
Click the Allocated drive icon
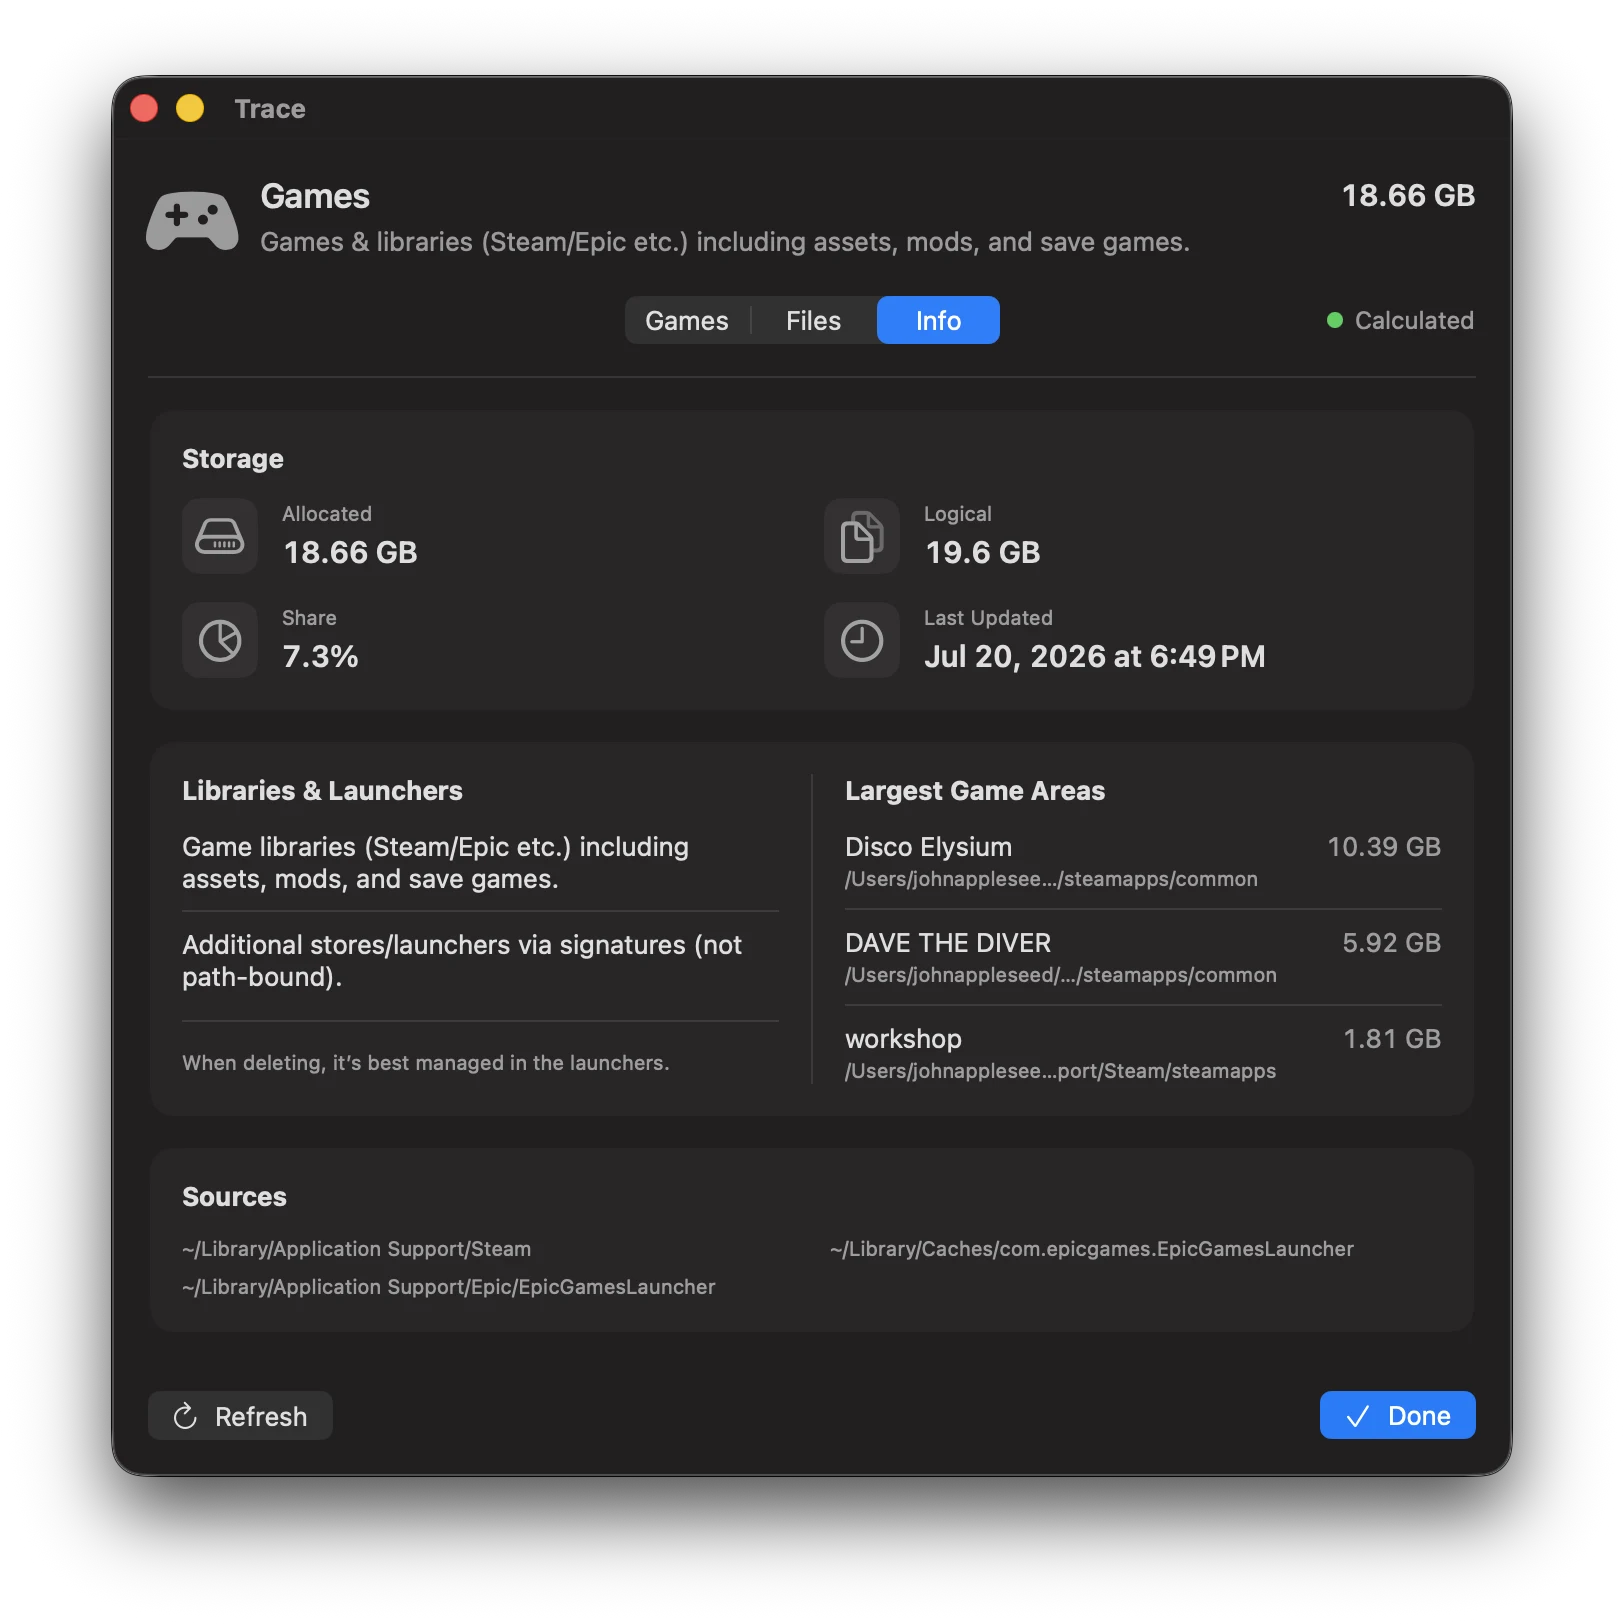tap(220, 536)
